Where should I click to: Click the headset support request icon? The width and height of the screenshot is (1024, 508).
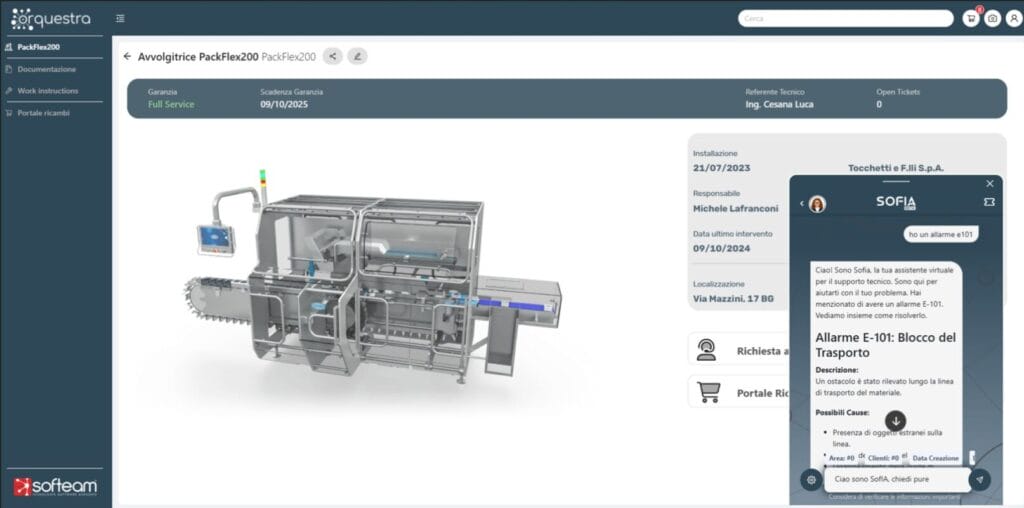(706, 350)
